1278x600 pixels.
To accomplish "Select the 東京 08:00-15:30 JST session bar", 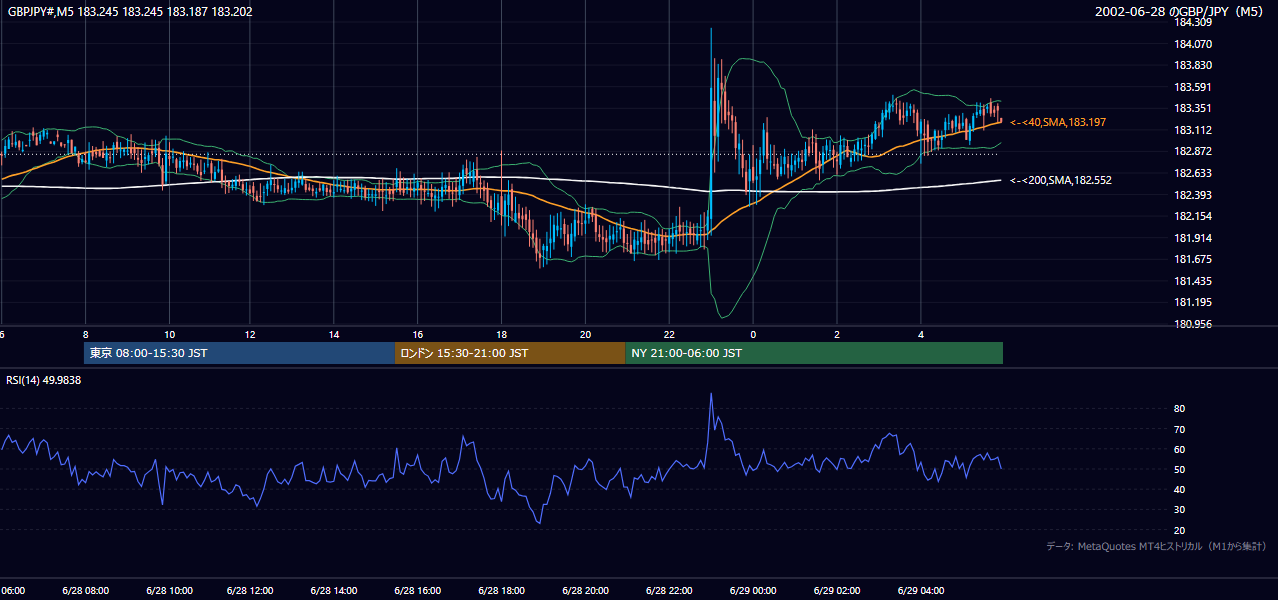I will coord(240,353).
